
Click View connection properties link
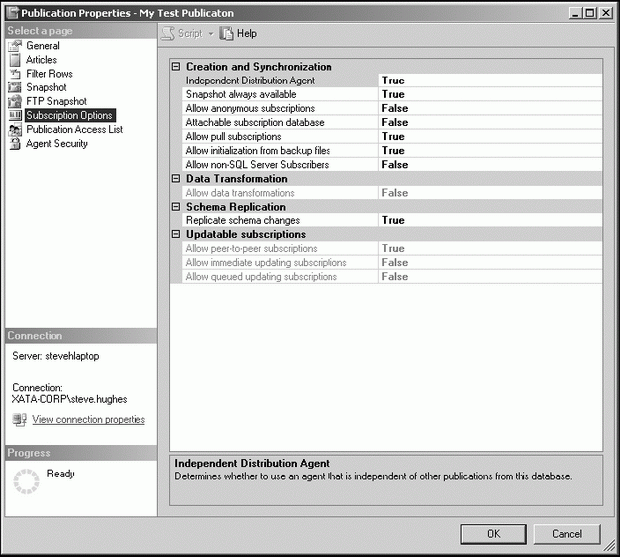tap(89, 419)
